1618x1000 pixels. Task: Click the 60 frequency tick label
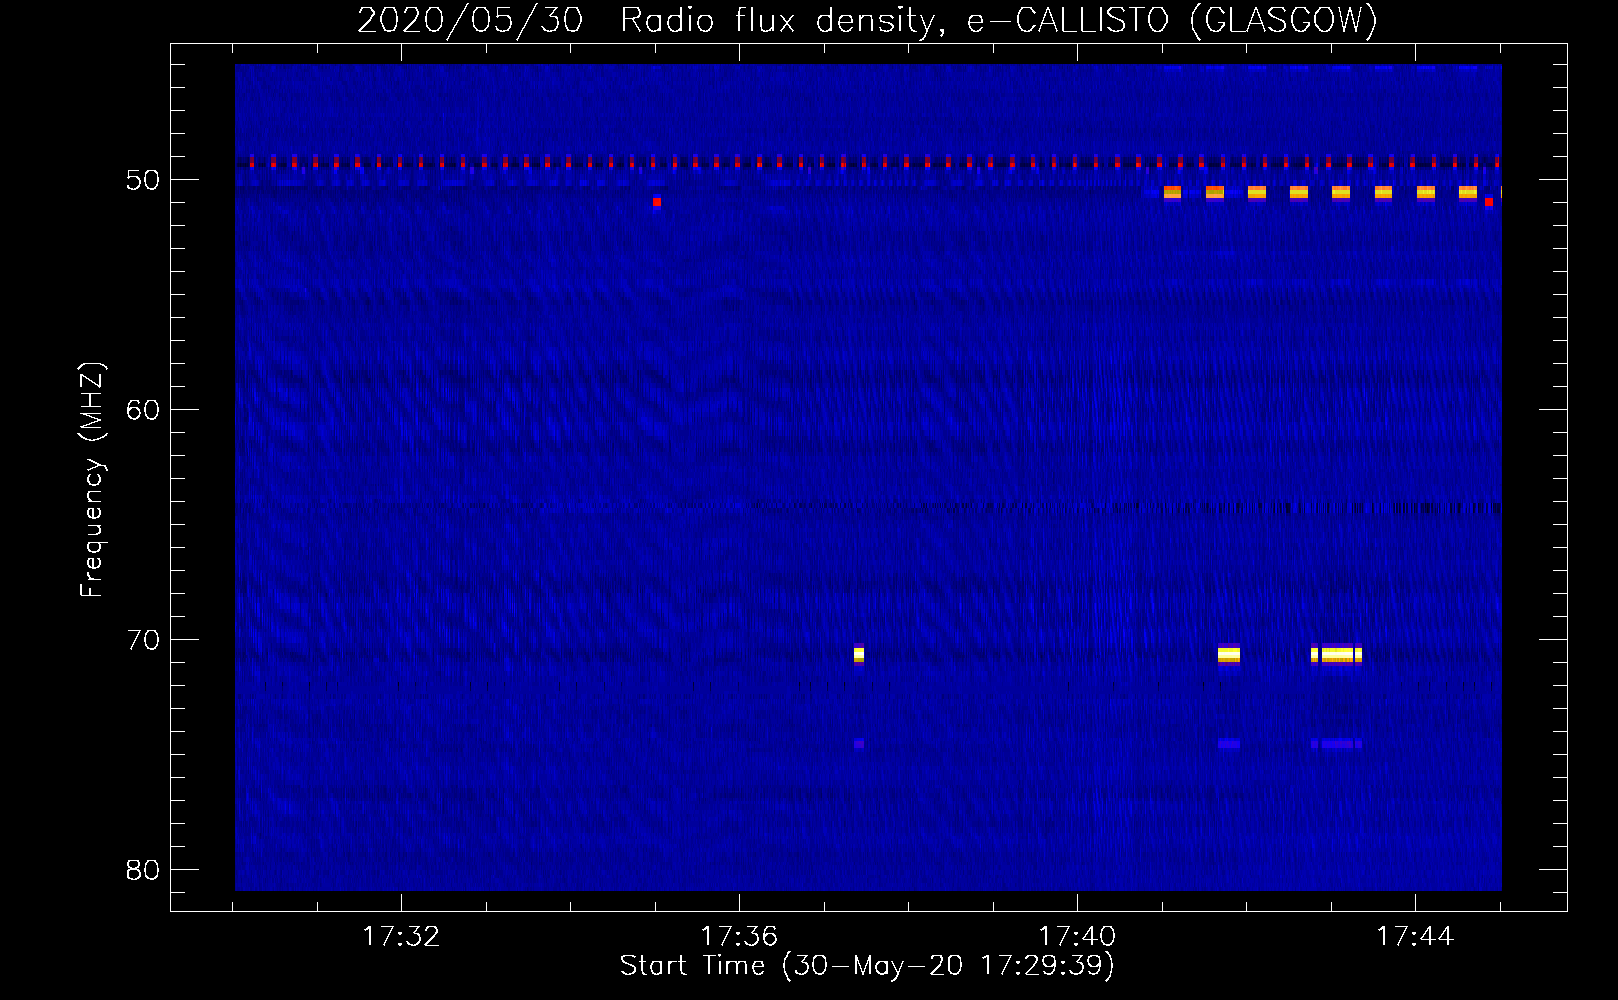[x=143, y=410]
